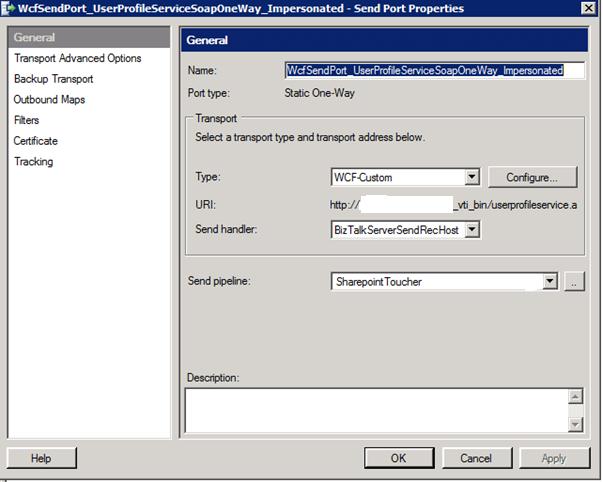Open the Tracking settings page
Viewport: 603px width, 482px height.
(33, 162)
